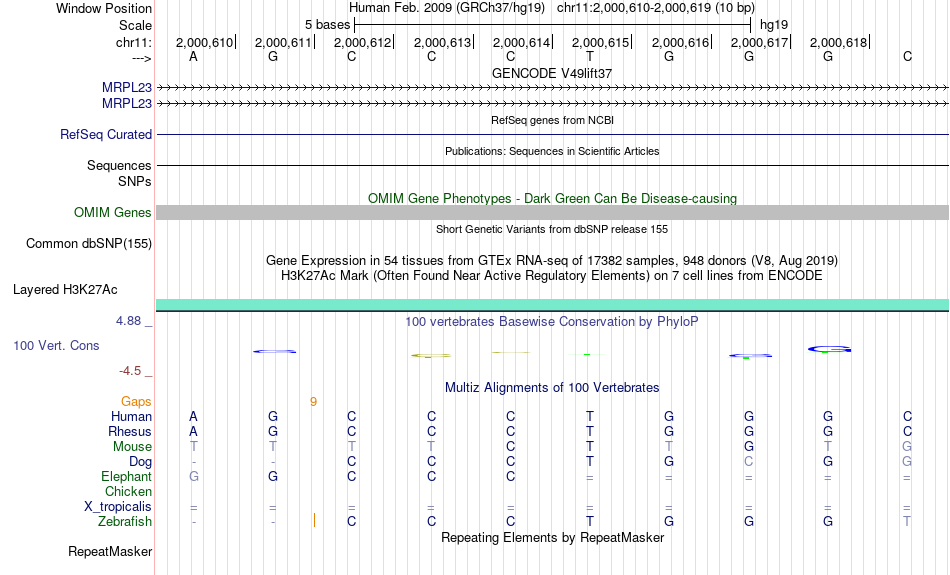Image resolution: width=950 pixels, height=575 pixels.
Task: Click the T base in the reference sequence row
Action: tap(590, 56)
